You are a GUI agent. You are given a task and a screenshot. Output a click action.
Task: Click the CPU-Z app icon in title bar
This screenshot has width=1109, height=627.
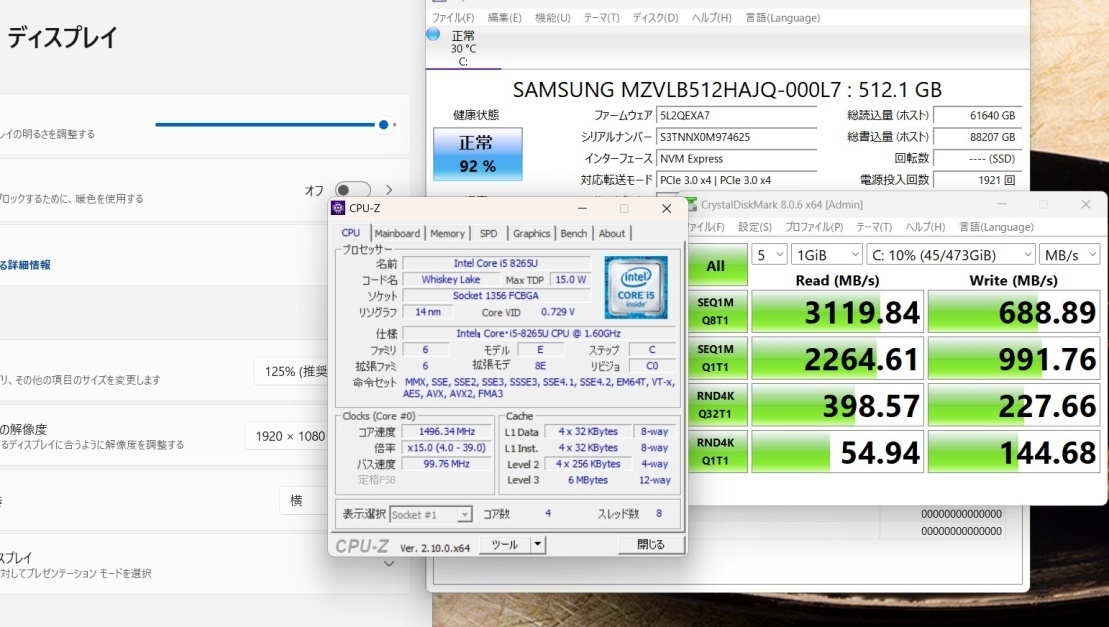[x=338, y=208]
